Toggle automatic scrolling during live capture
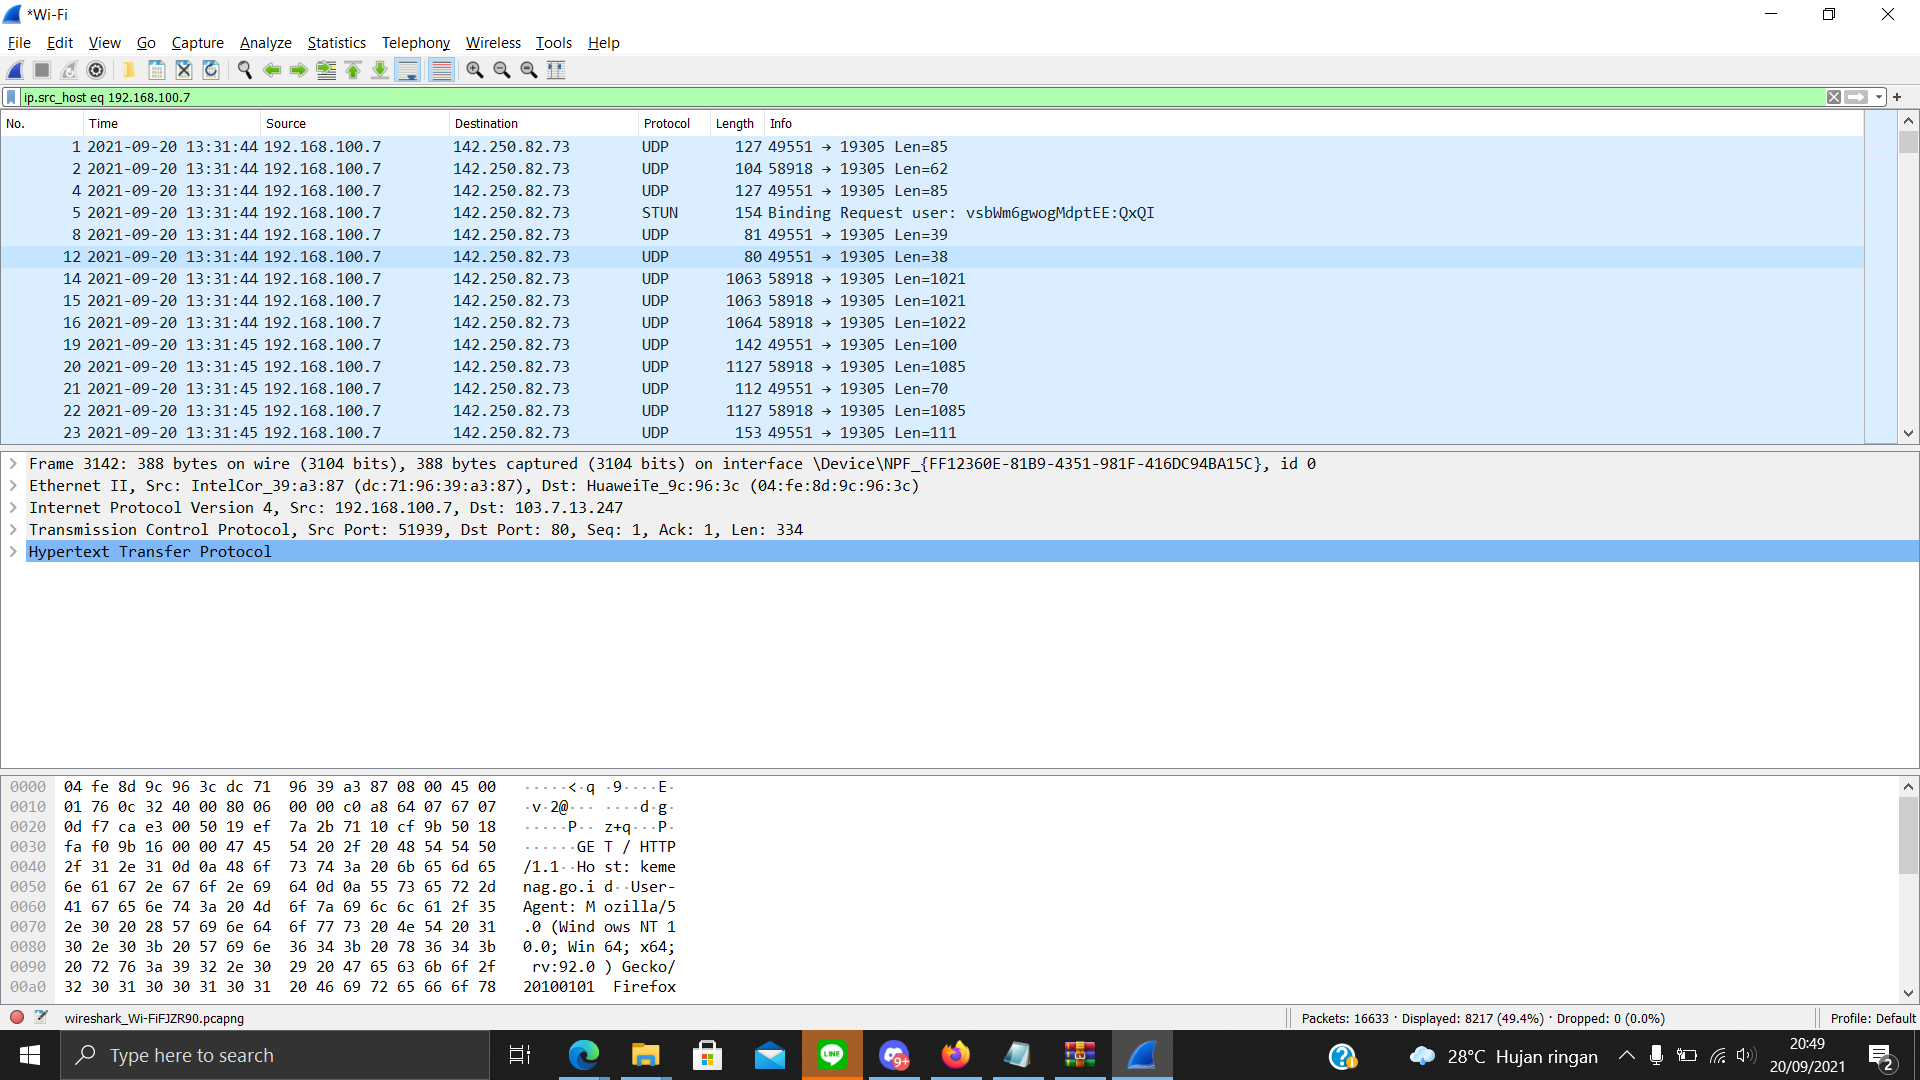The height and width of the screenshot is (1080, 1920). tap(408, 70)
